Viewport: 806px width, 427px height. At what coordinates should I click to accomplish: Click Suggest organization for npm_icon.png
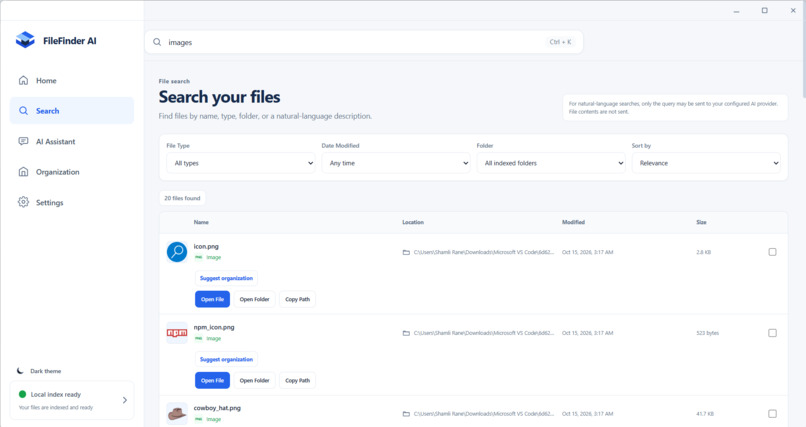point(226,359)
